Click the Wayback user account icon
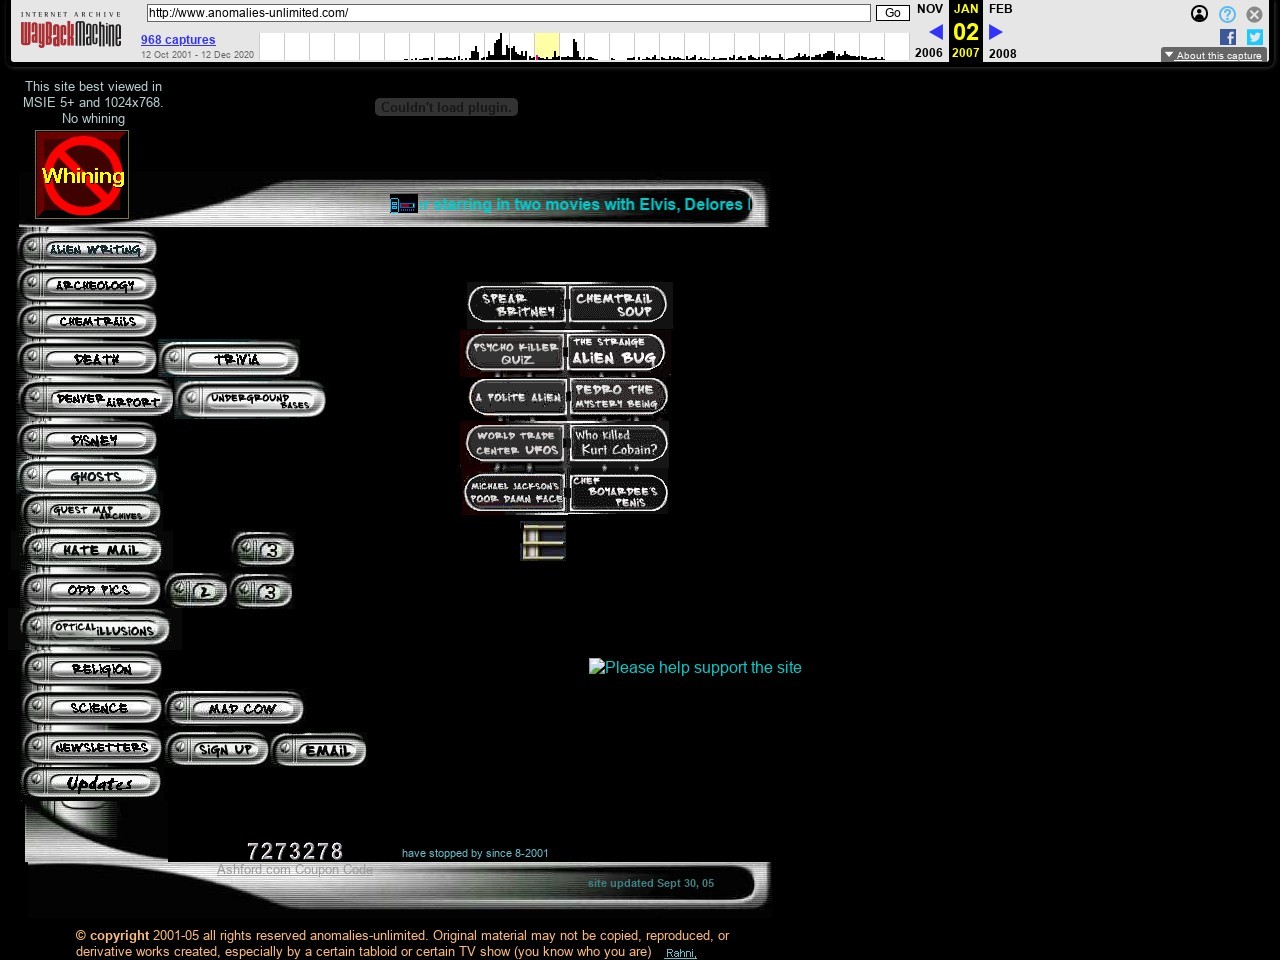This screenshot has width=1280, height=960. click(1199, 14)
